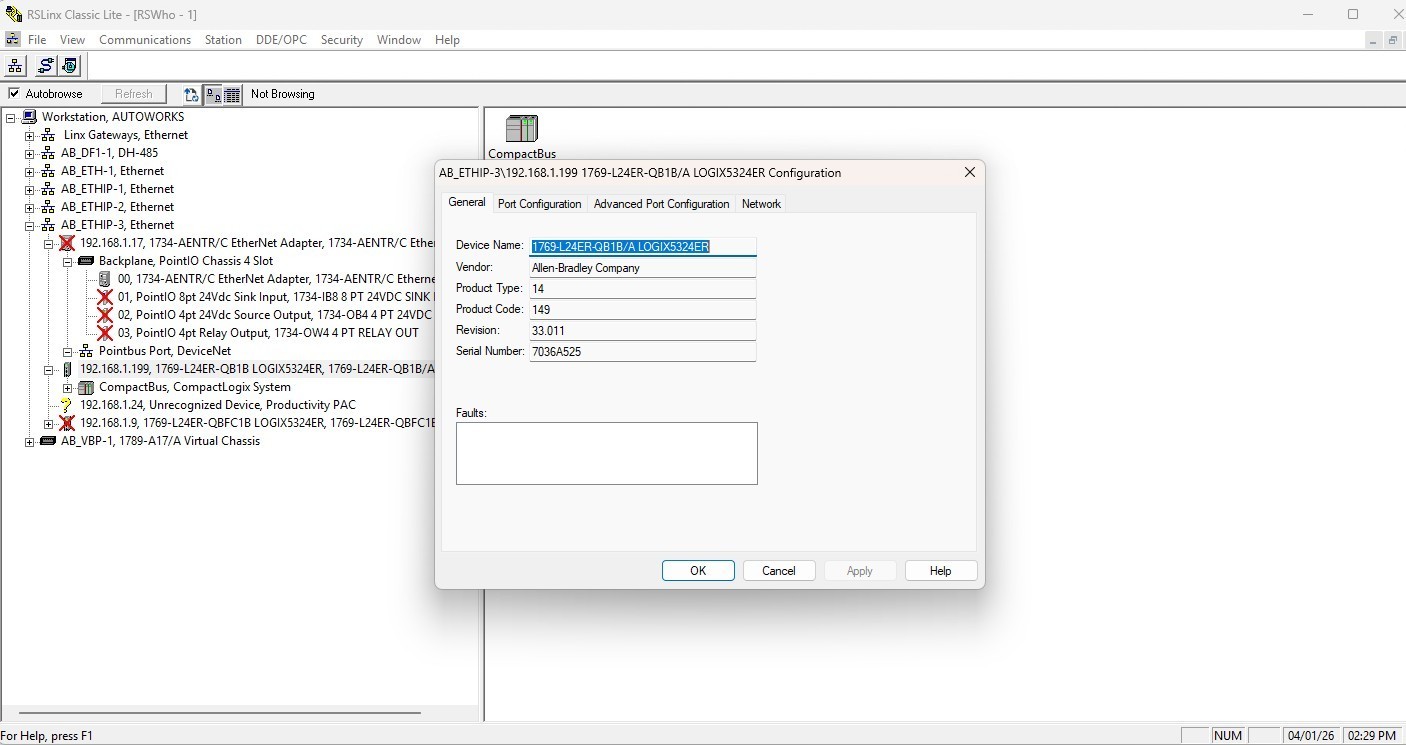The height and width of the screenshot is (745, 1406).
Task: Select the General tab in the dialog
Action: click(467, 202)
